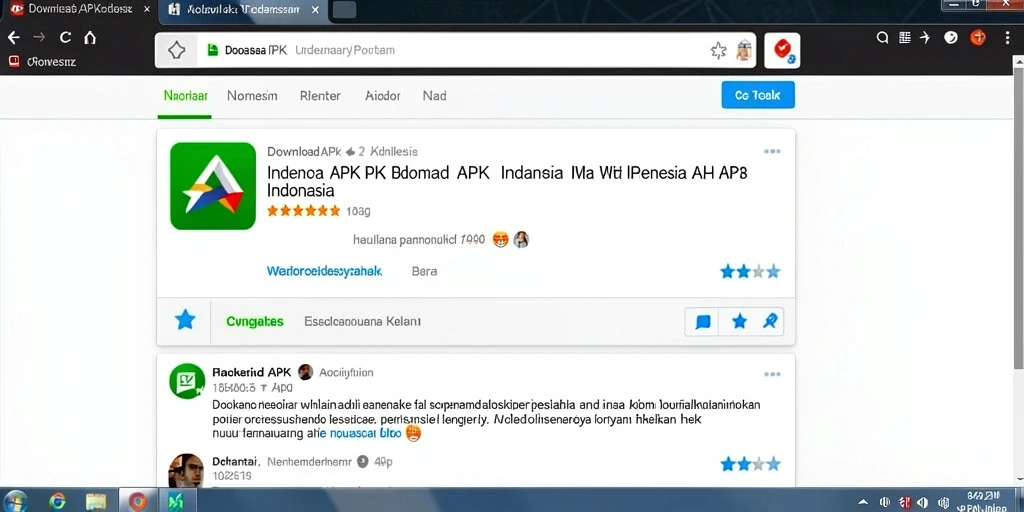Click the star favorite action button
1024x512 pixels.
coord(739,321)
